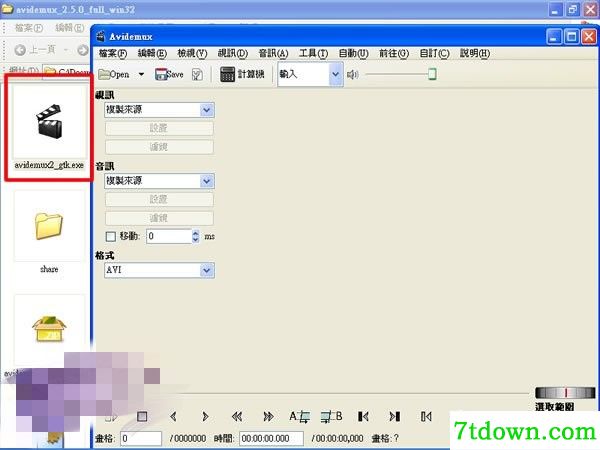Viewport: 600px width, 450px height.
Task: Click the speaker volume icon
Action: tap(352, 75)
